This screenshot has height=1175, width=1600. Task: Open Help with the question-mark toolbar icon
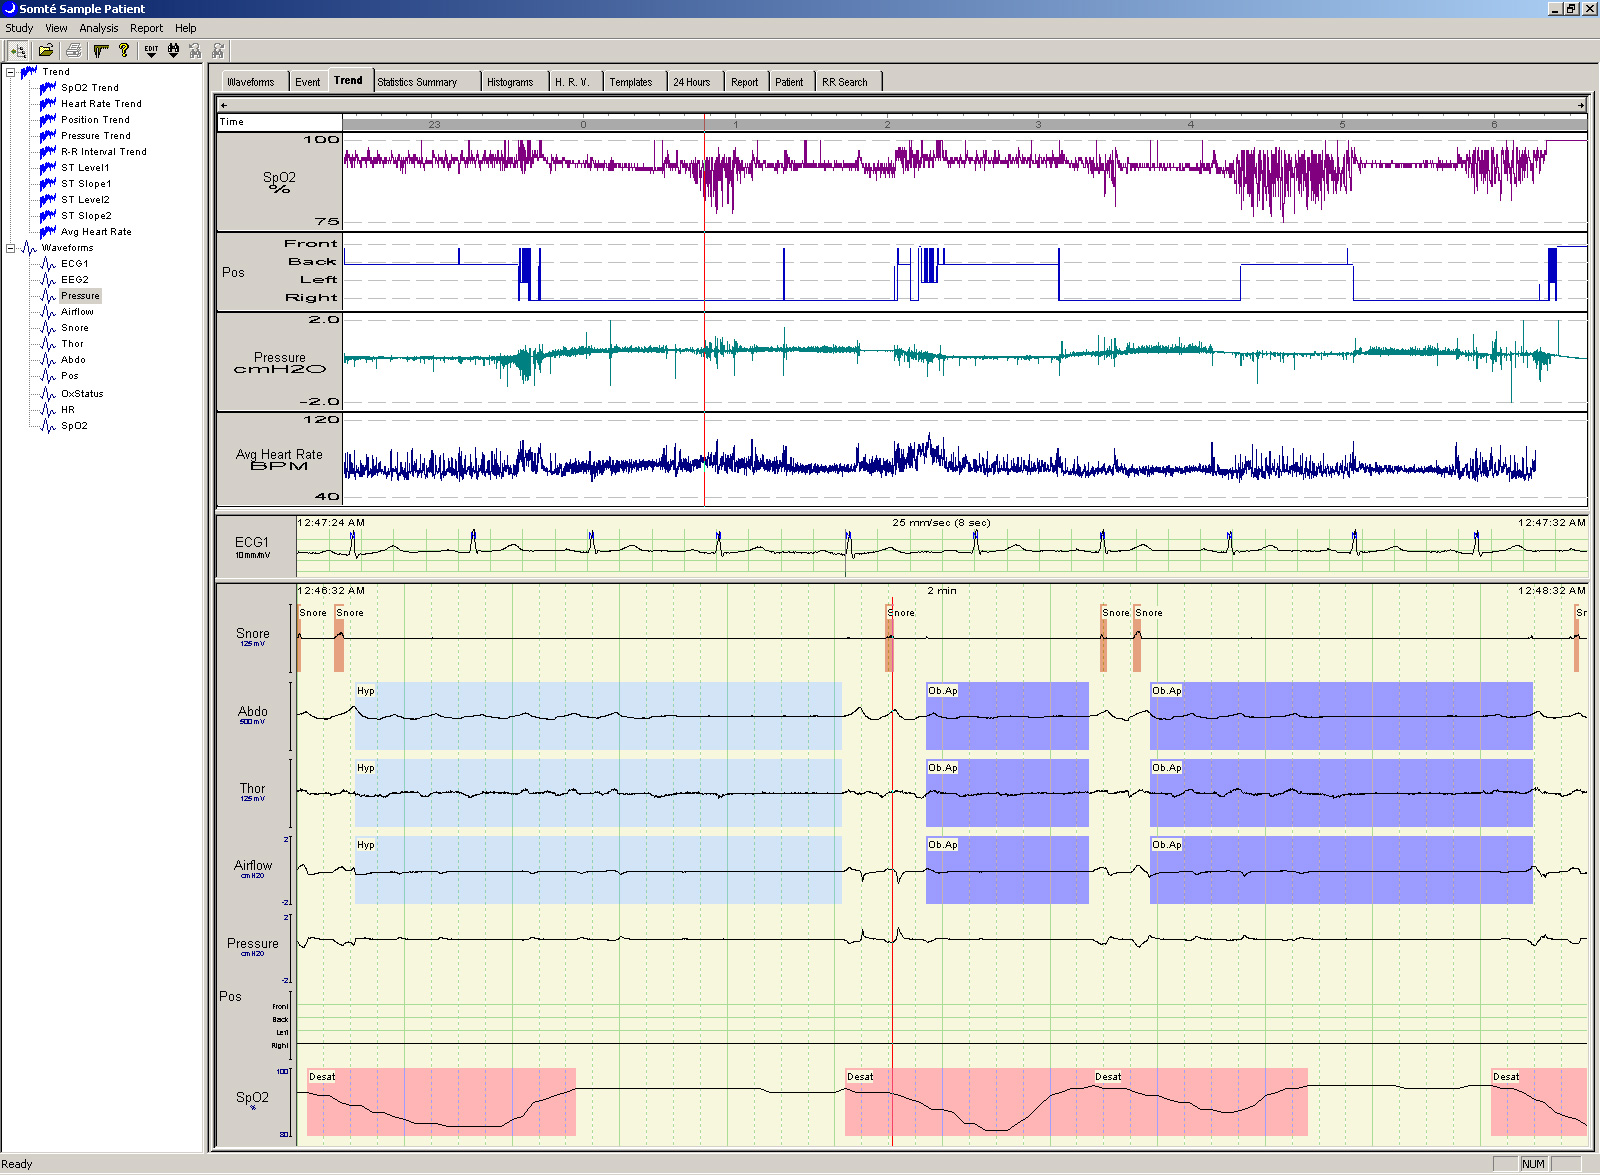123,49
